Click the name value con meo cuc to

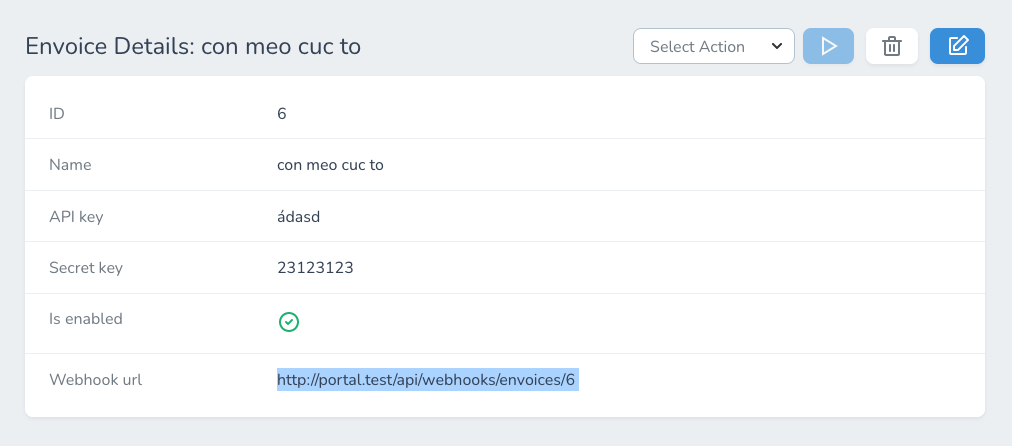[x=330, y=165]
